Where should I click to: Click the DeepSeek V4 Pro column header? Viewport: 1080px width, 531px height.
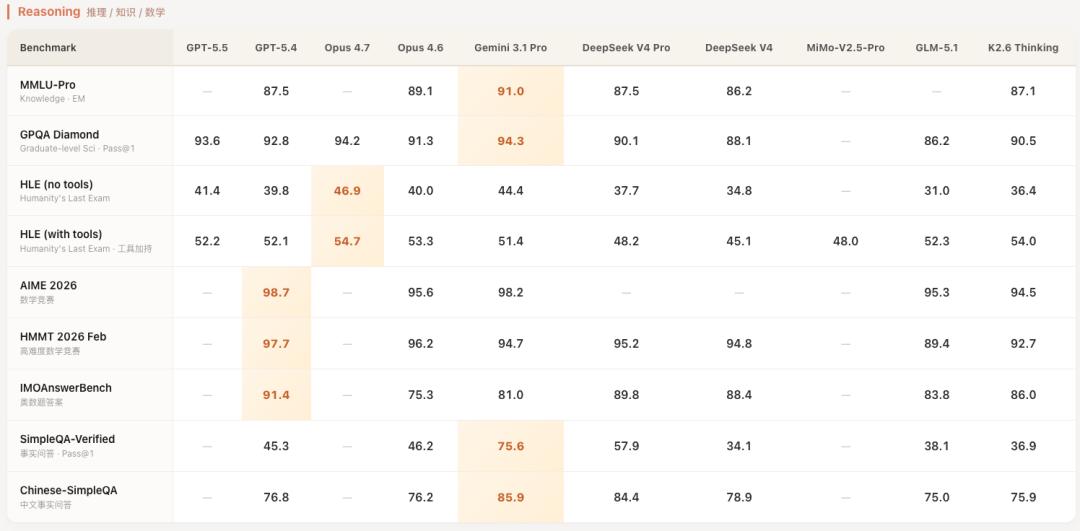coord(626,48)
